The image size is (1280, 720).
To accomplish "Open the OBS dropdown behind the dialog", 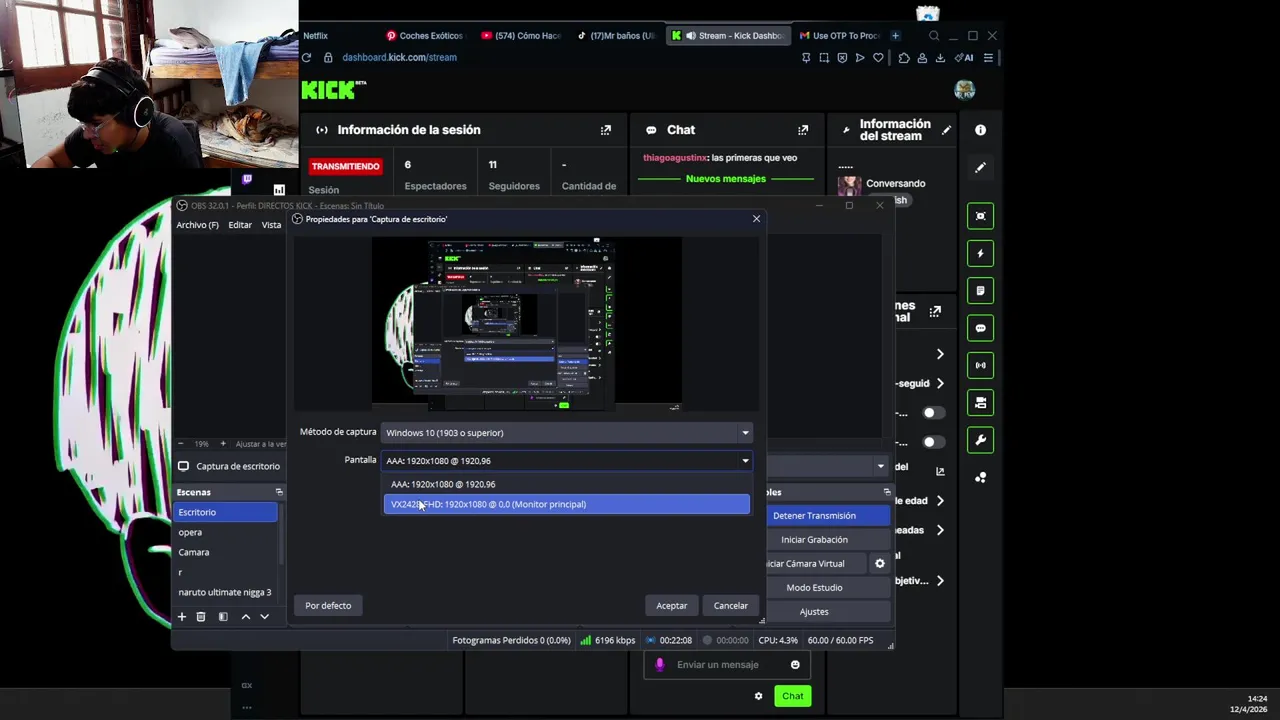I will [x=880, y=466].
